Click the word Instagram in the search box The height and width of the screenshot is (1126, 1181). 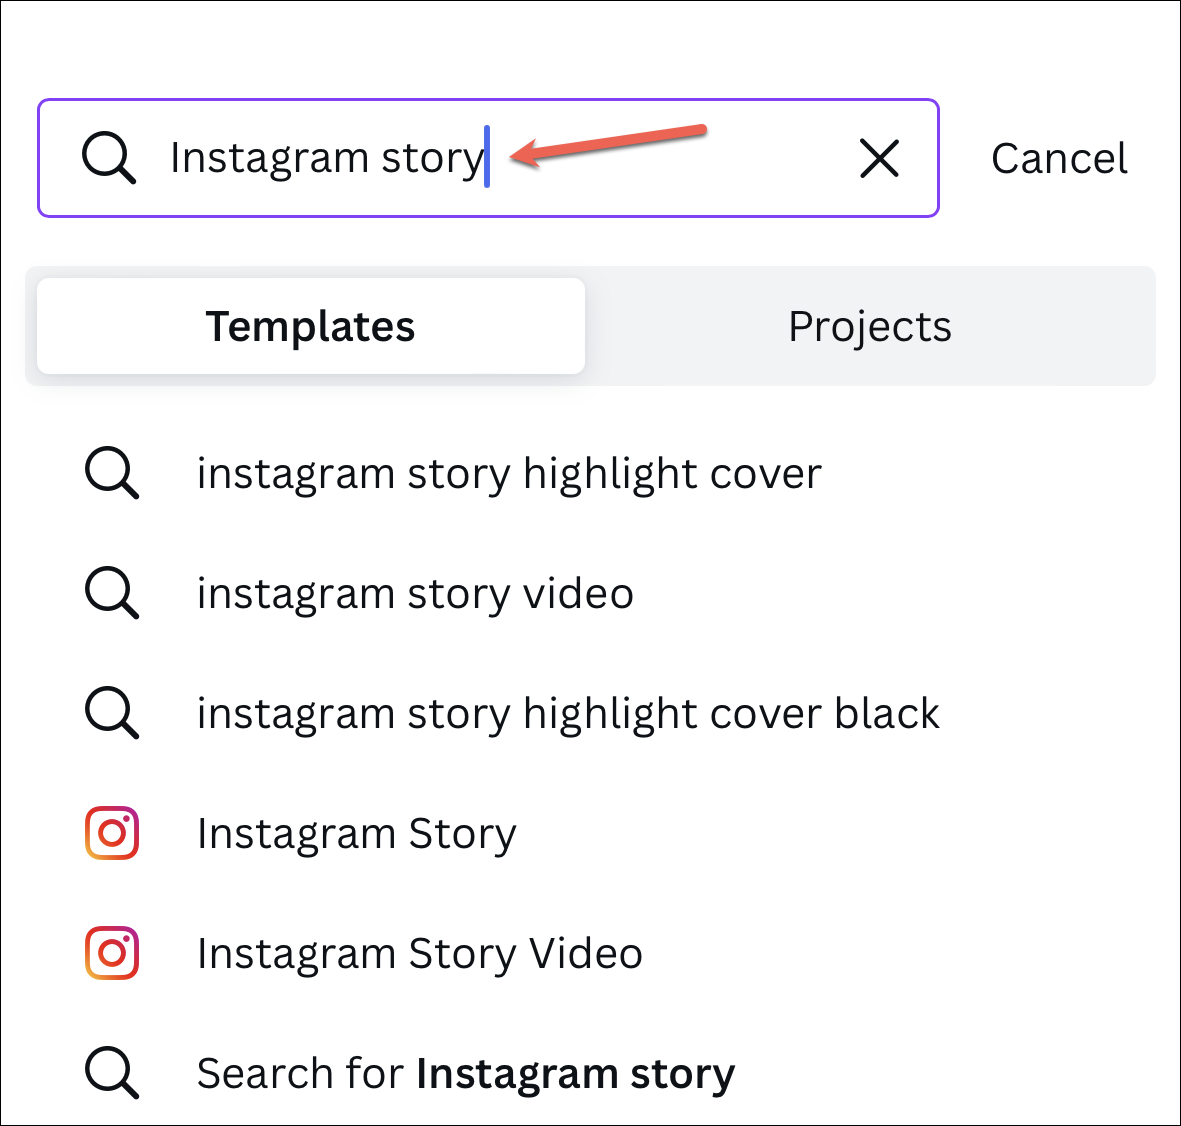tap(269, 160)
